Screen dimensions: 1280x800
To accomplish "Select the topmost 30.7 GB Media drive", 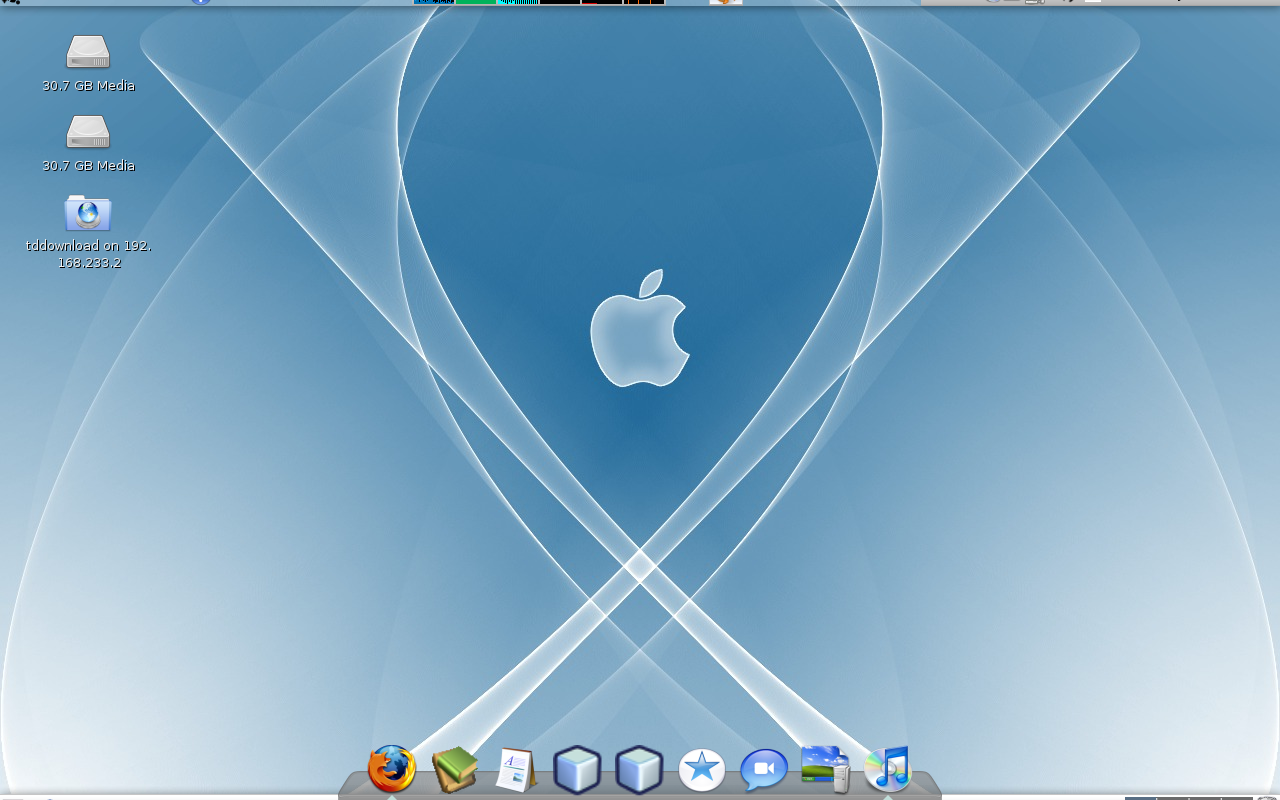I will [88, 63].
